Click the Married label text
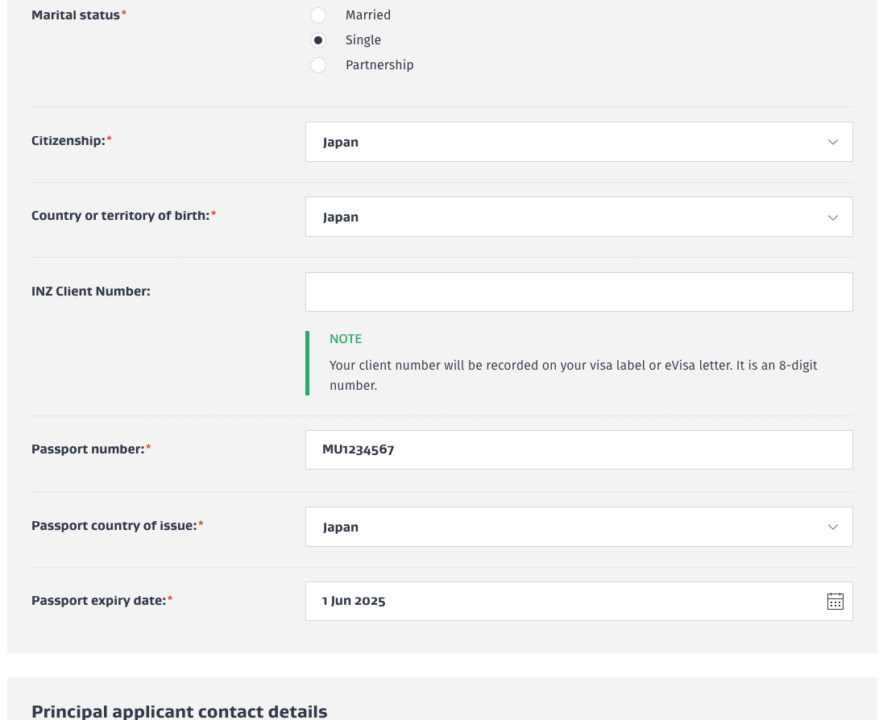Screen dimensions: 883x720 click(368, 15)
